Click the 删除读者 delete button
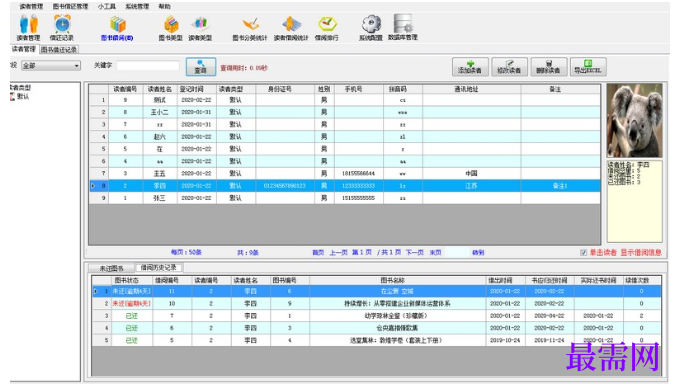 [549, 67]
